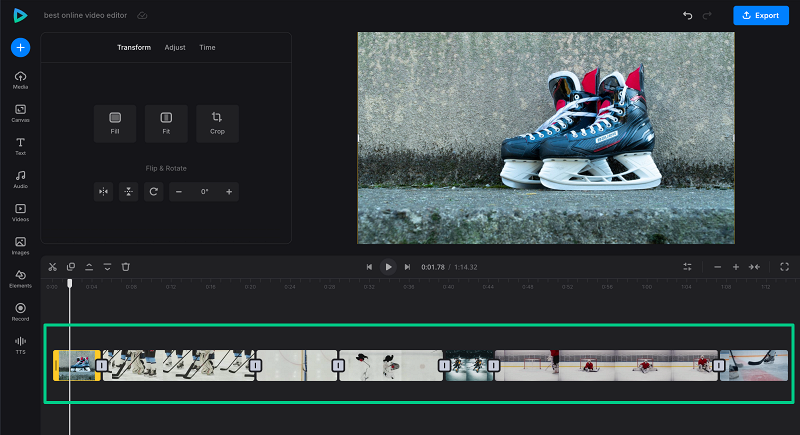Skip to the end of timeline
The height and width of the screenshot is (435, 800).
pos(407,267)
